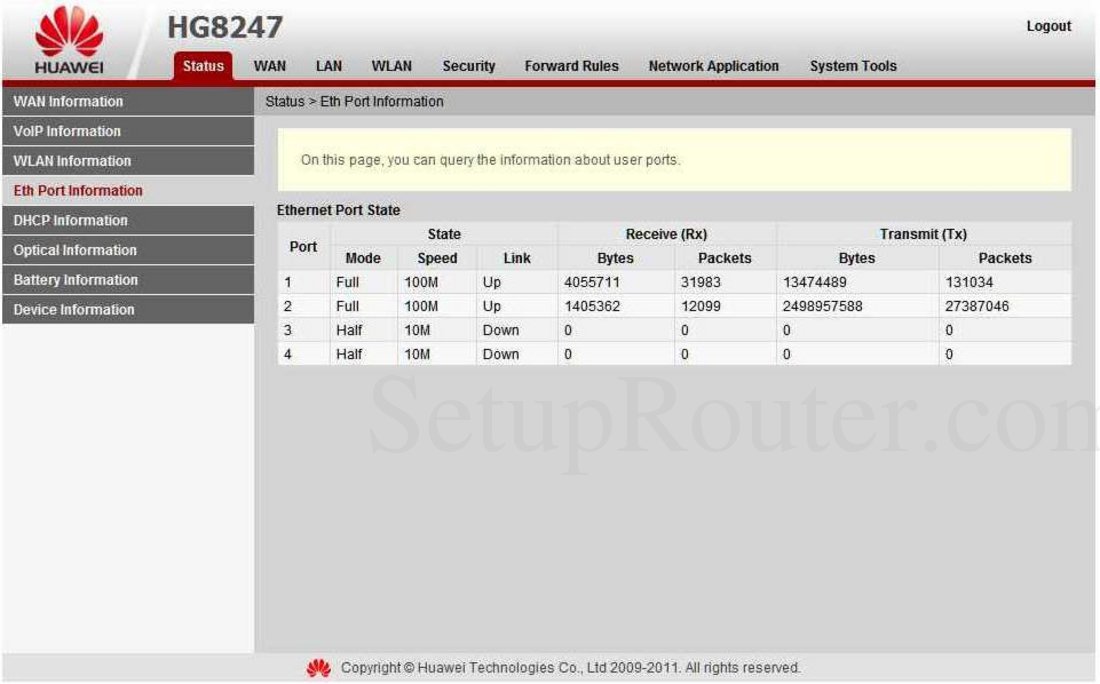The image size is (1100, 684).
Task: Open DHCP Information from the sidebar
Action: pos(71,220)
